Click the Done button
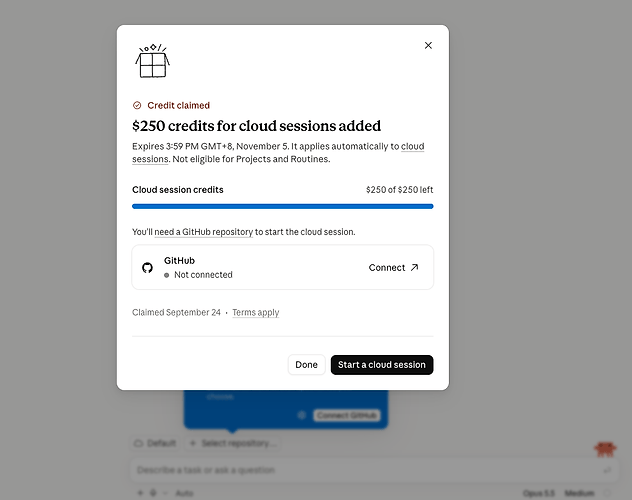The width and height of the screenshot is (632, 500). click(306, 365)
